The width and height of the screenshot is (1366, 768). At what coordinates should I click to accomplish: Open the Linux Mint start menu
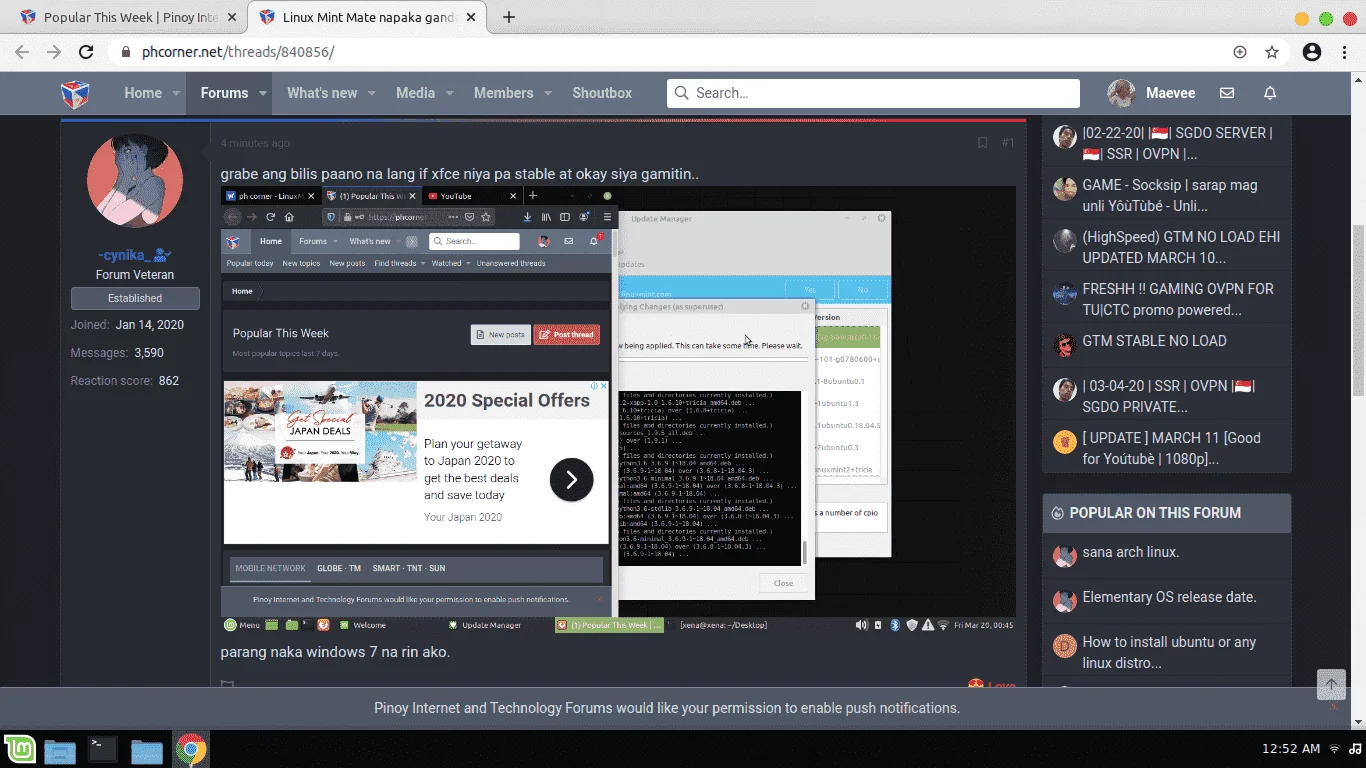tap(19, 749)
